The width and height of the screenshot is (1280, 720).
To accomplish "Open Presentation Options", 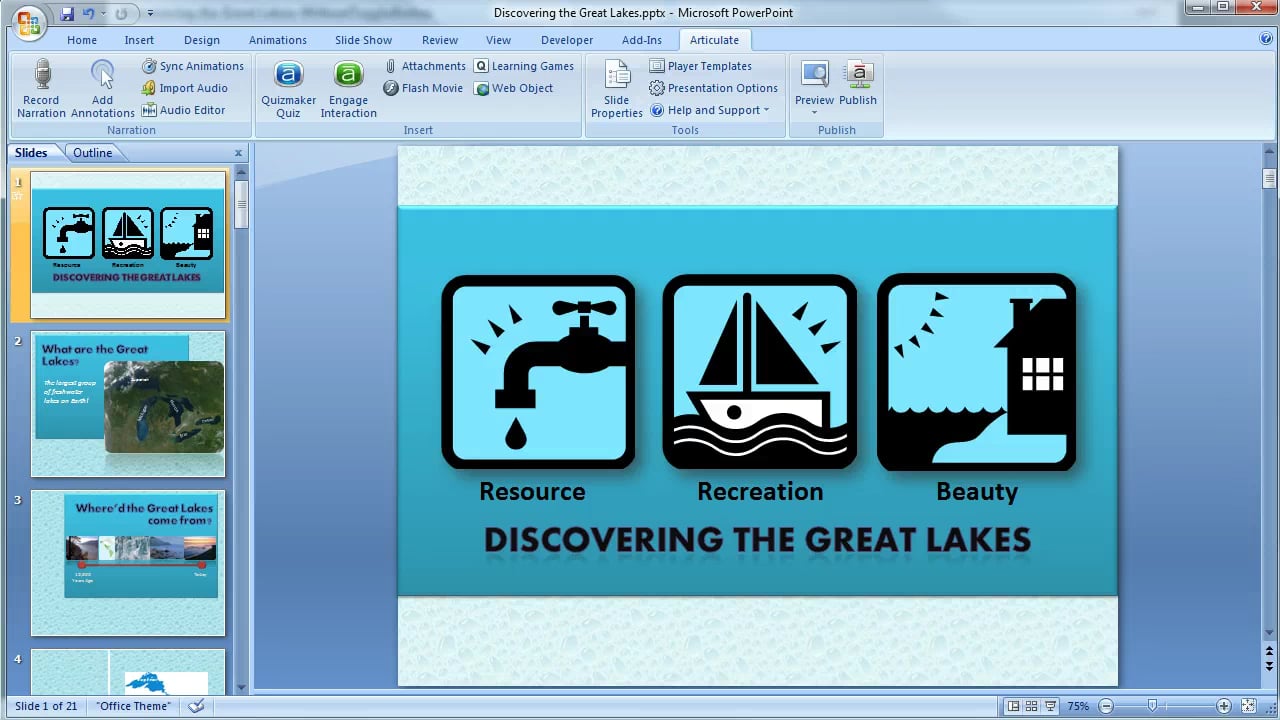I will point(713,88).
